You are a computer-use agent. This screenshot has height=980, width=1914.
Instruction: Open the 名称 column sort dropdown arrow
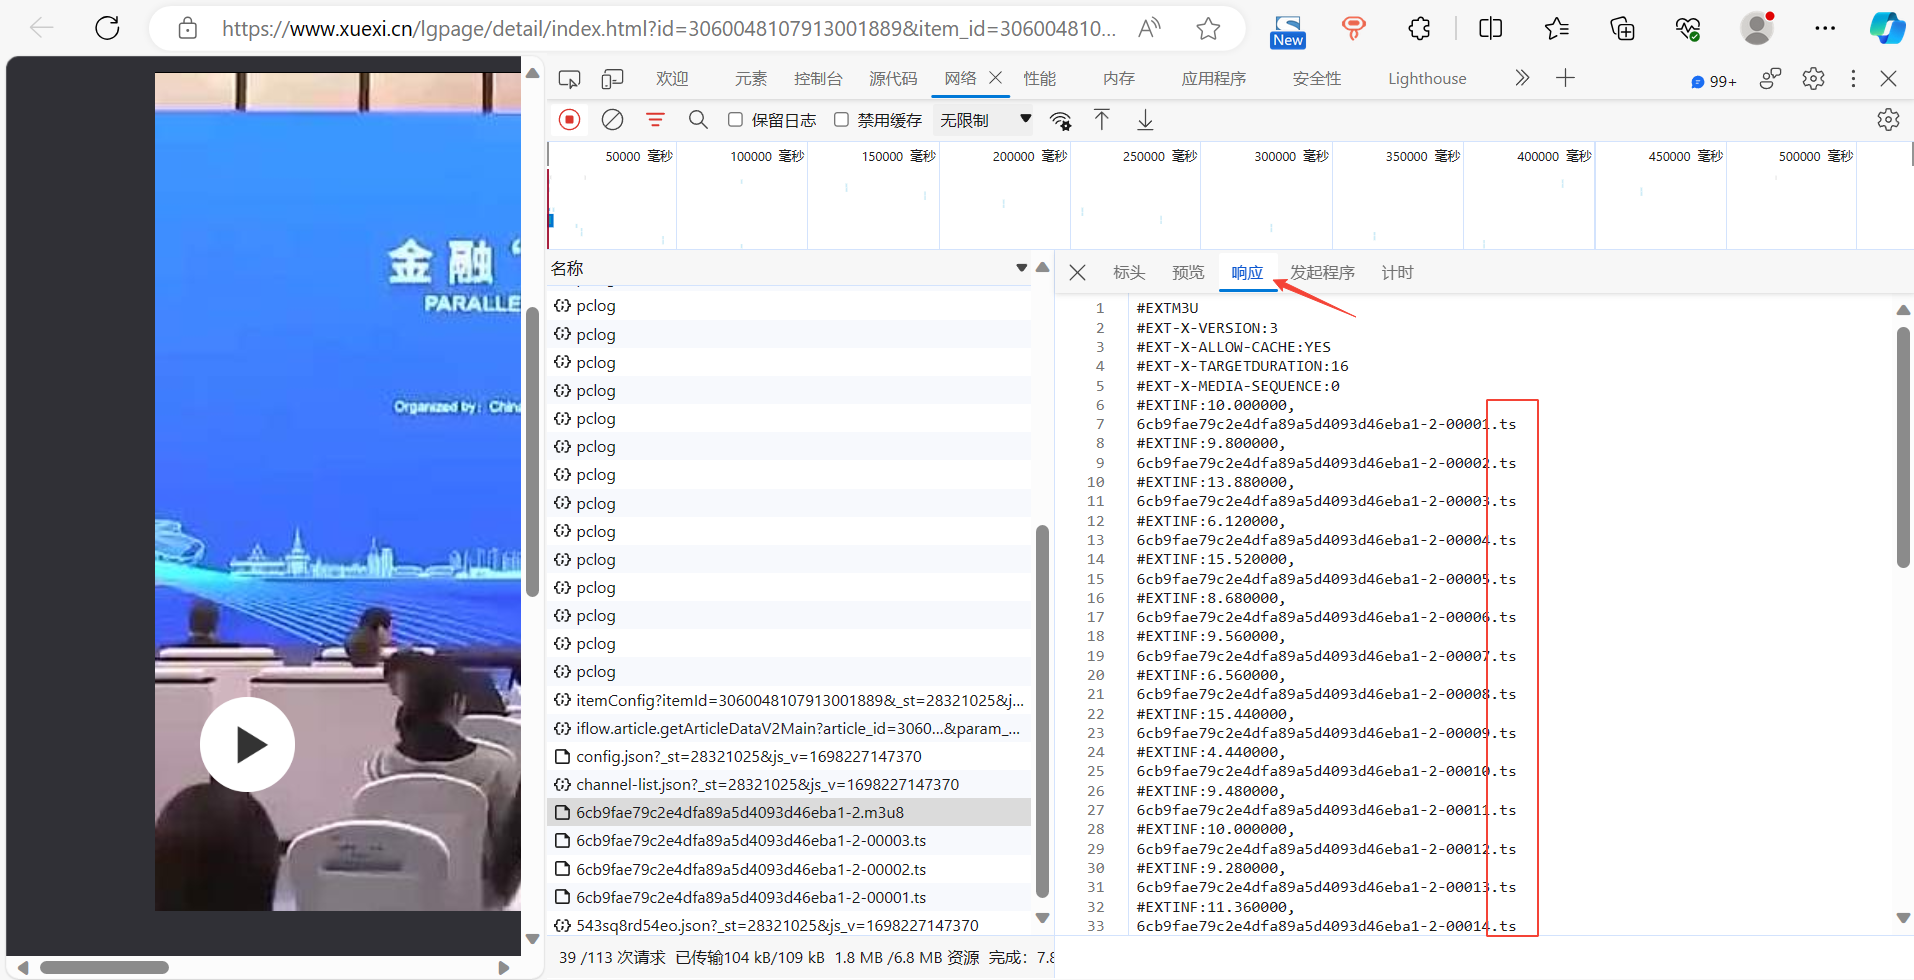[x=1021, y=268]
